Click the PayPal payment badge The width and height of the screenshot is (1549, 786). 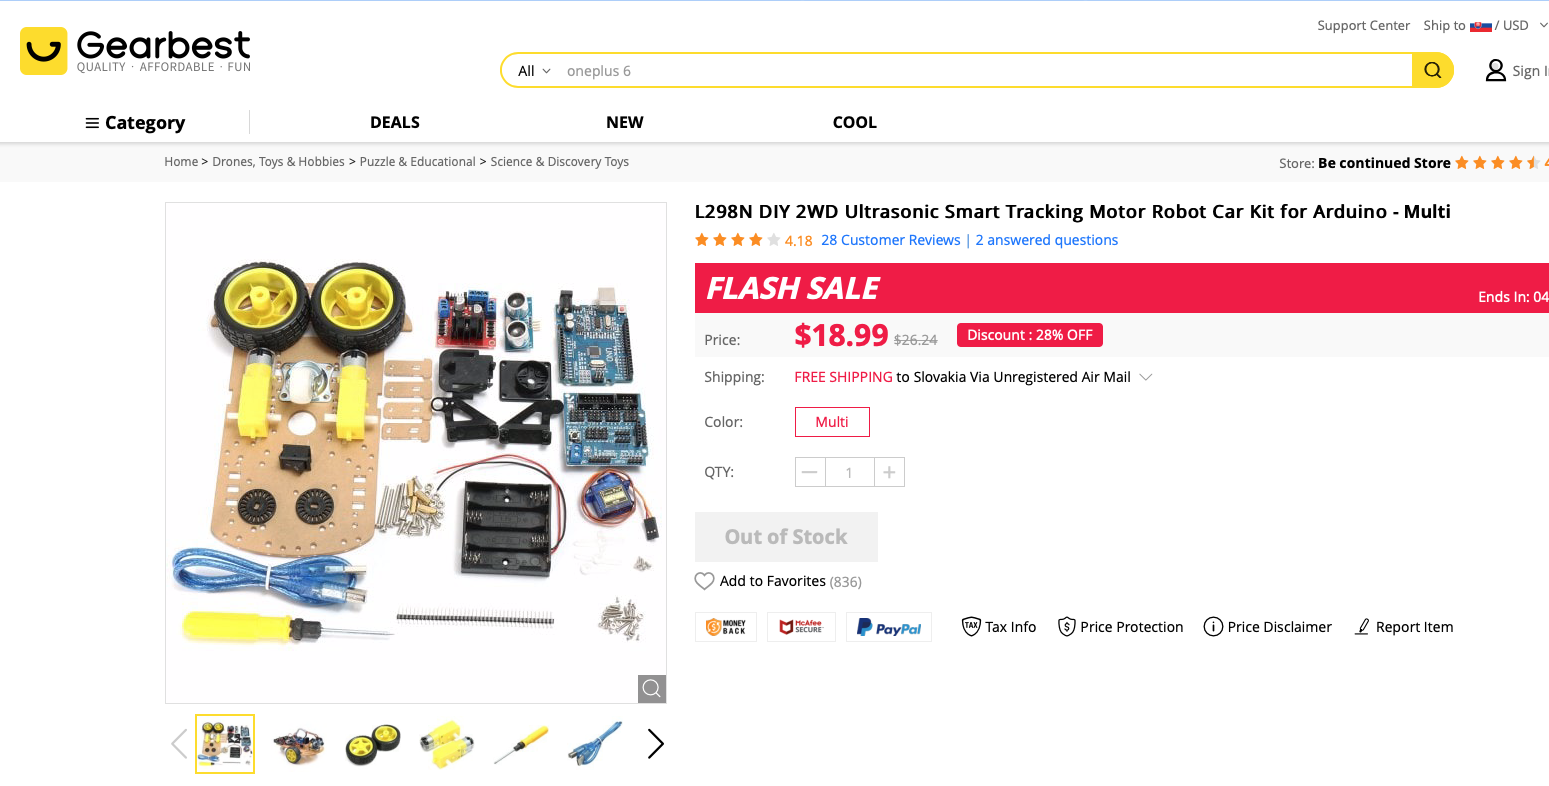tap(889, 627)
